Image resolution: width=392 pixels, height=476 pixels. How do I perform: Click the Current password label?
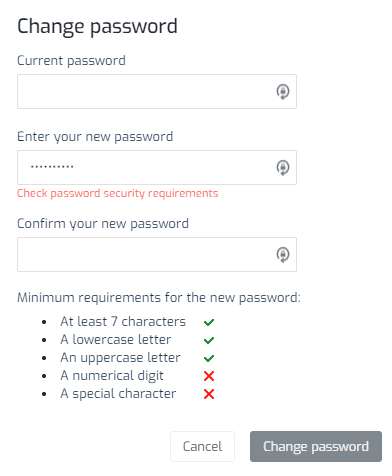[x=71, y=61]
